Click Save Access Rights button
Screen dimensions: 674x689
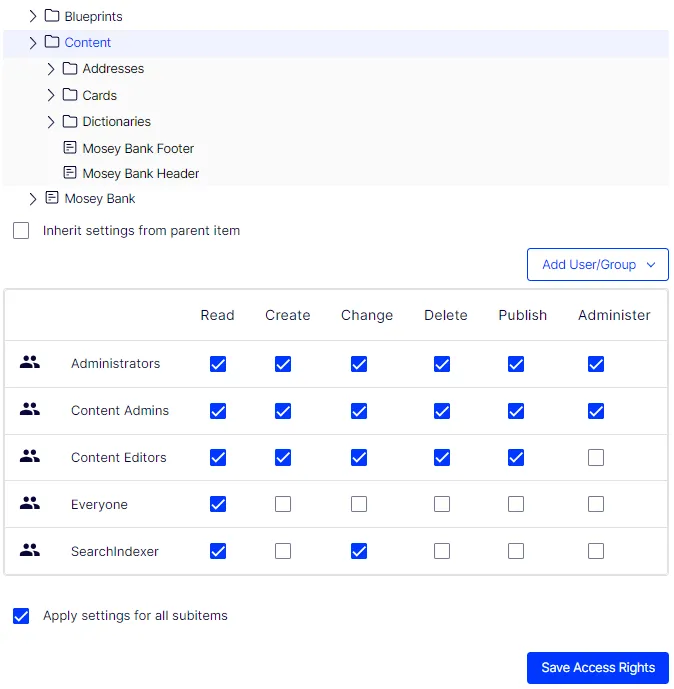pos(598,667)
